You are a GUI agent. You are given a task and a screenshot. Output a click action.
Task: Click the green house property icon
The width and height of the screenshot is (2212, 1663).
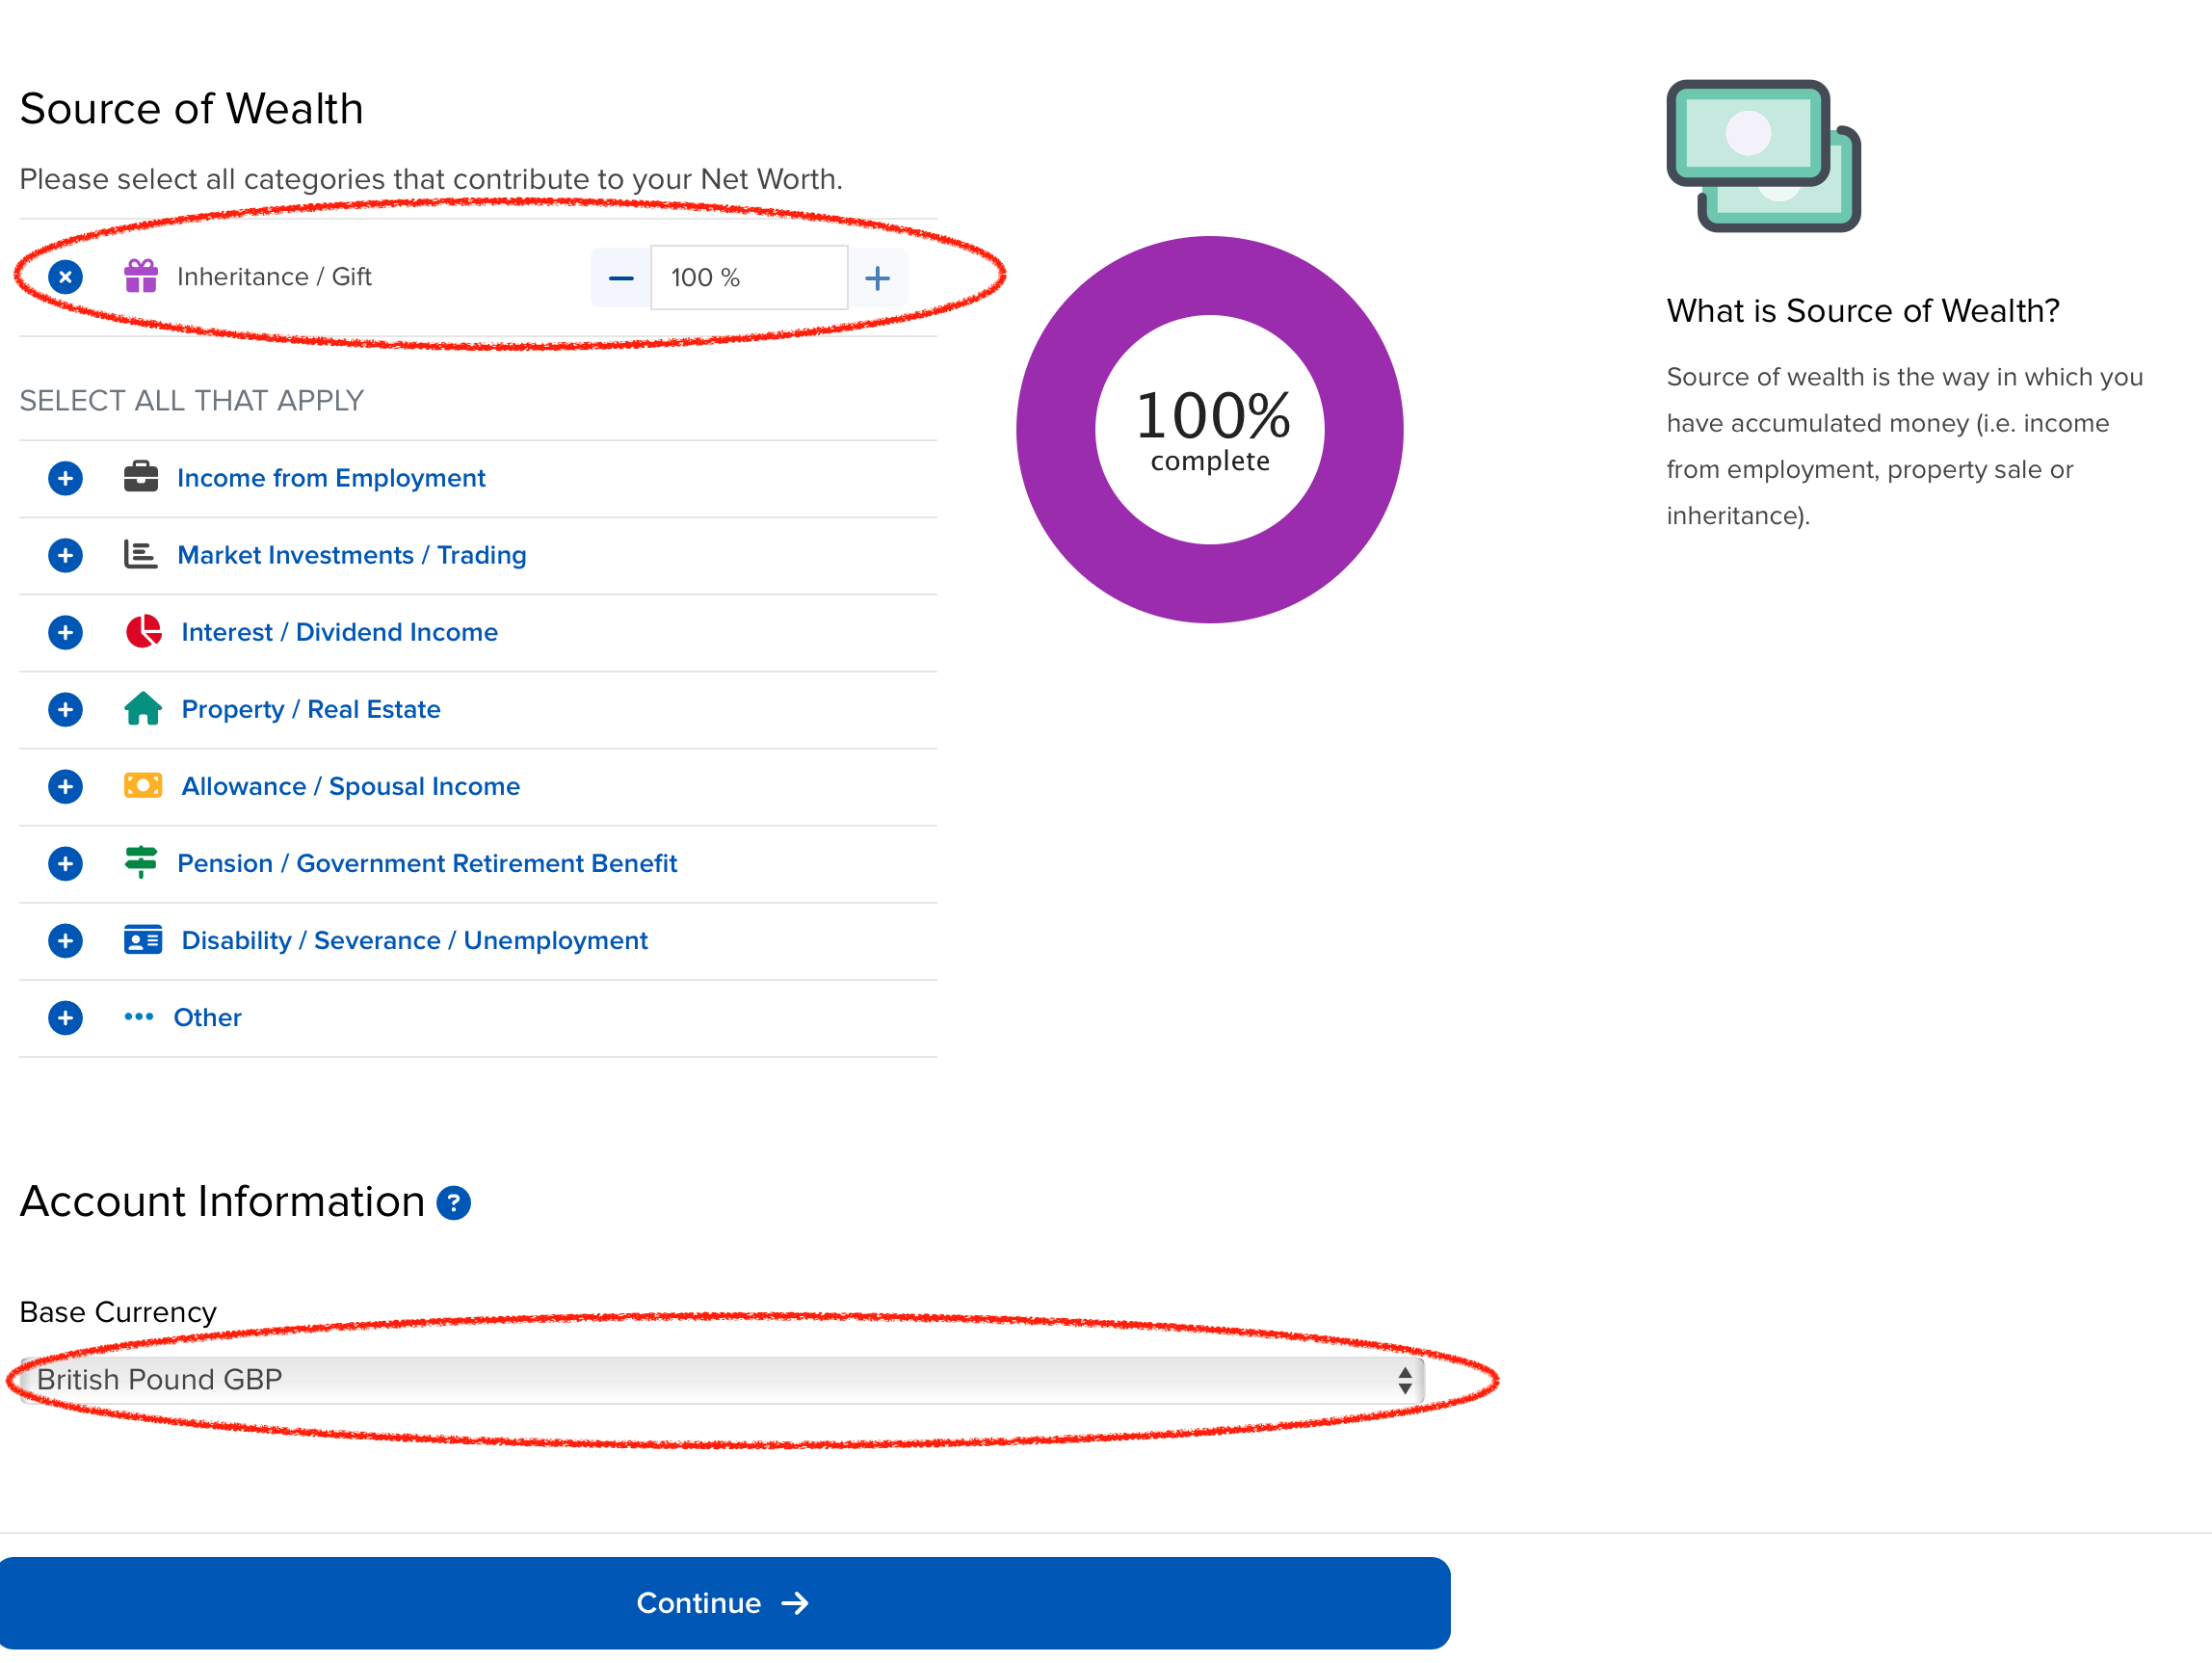(143, 709)
